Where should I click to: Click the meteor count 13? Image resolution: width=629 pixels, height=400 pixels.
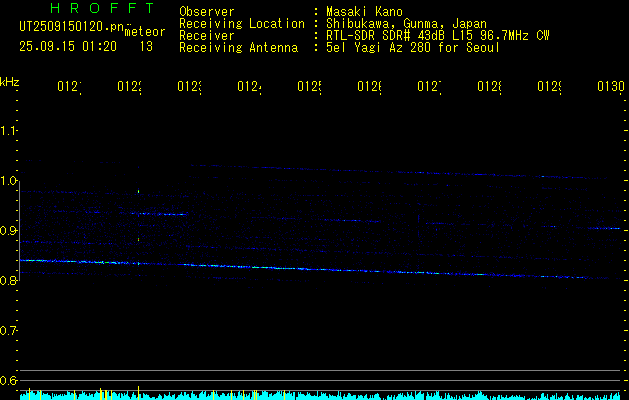point(146,47)
